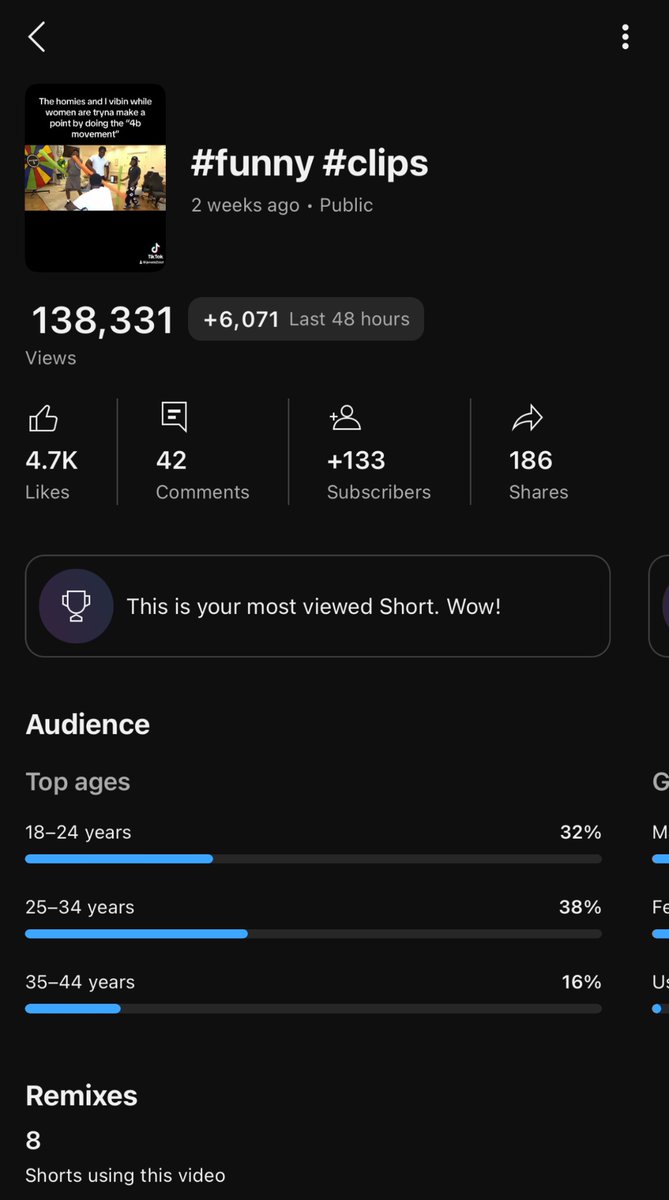Tap the 32% value
The image size is (669, 1200).
click(x=581, y=832)
